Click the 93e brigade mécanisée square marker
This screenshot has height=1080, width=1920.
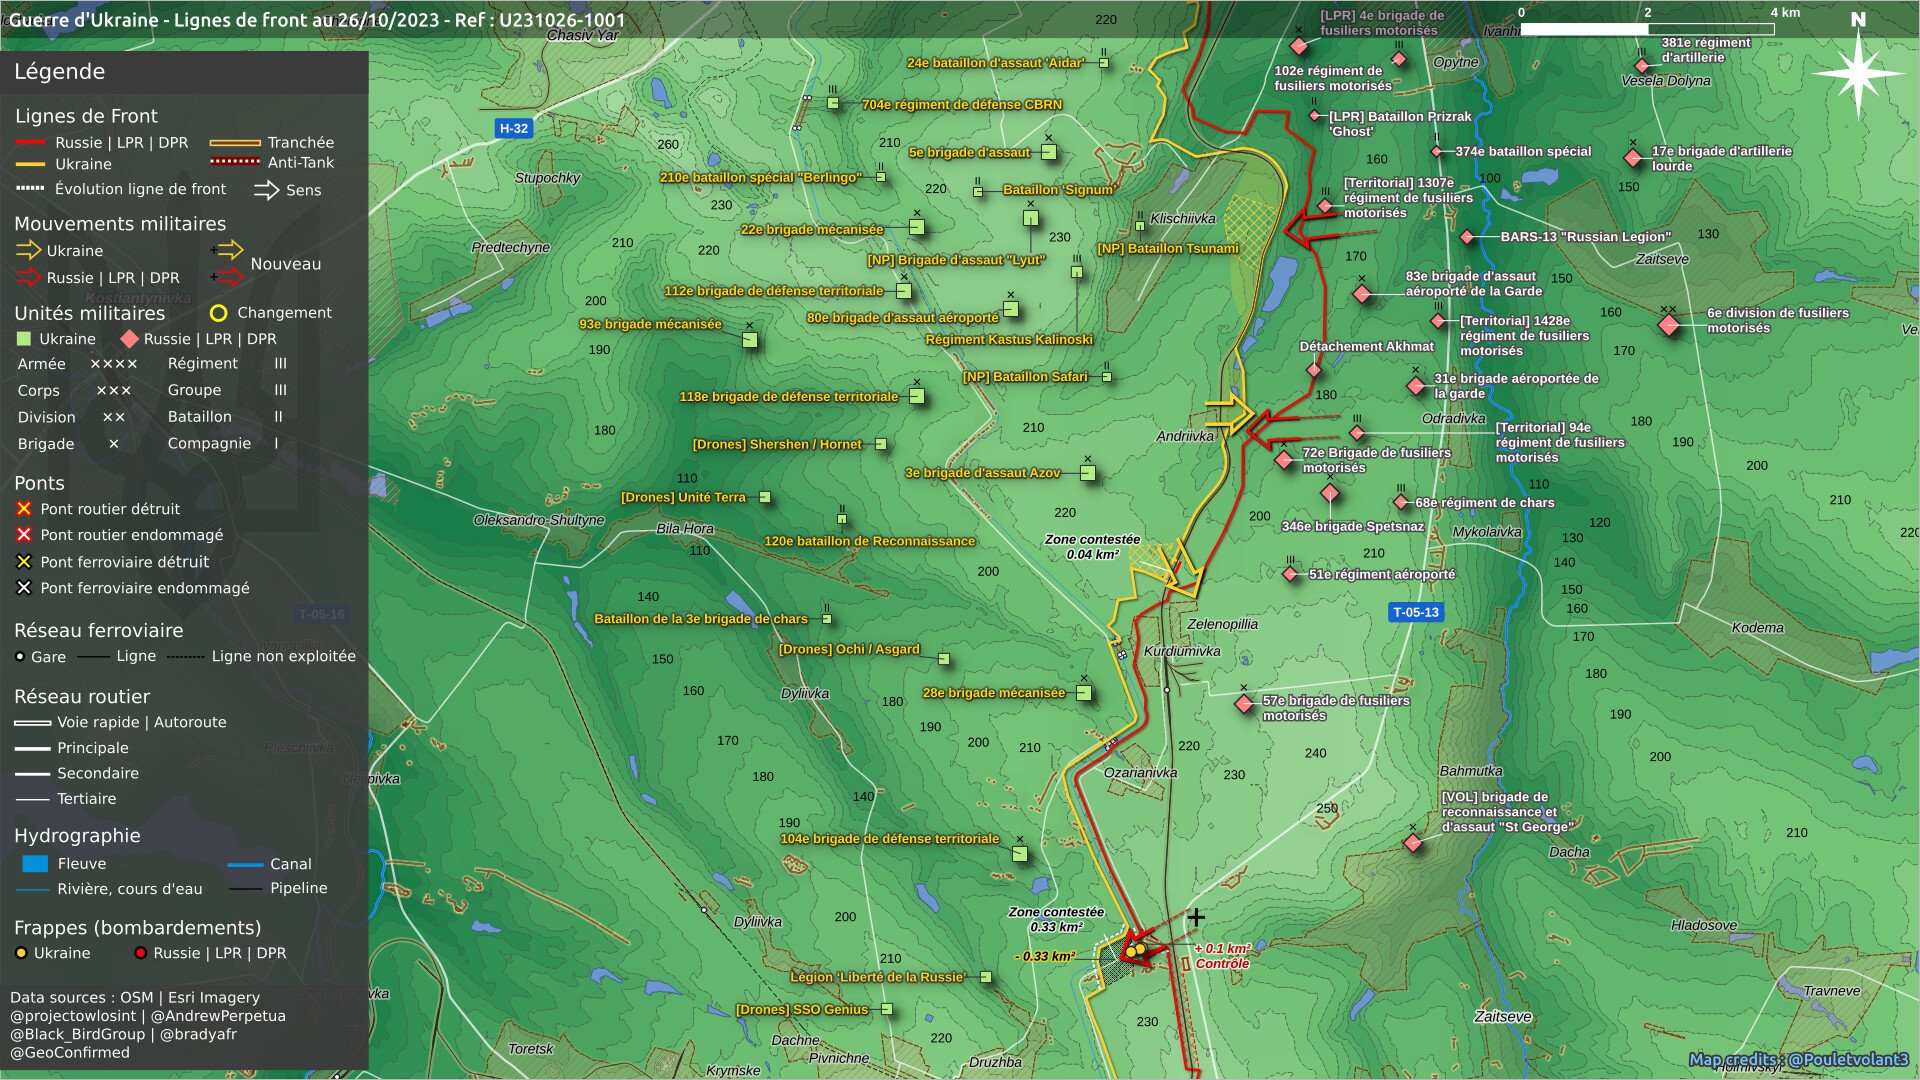pyautogui.click(x=750, y=341)
